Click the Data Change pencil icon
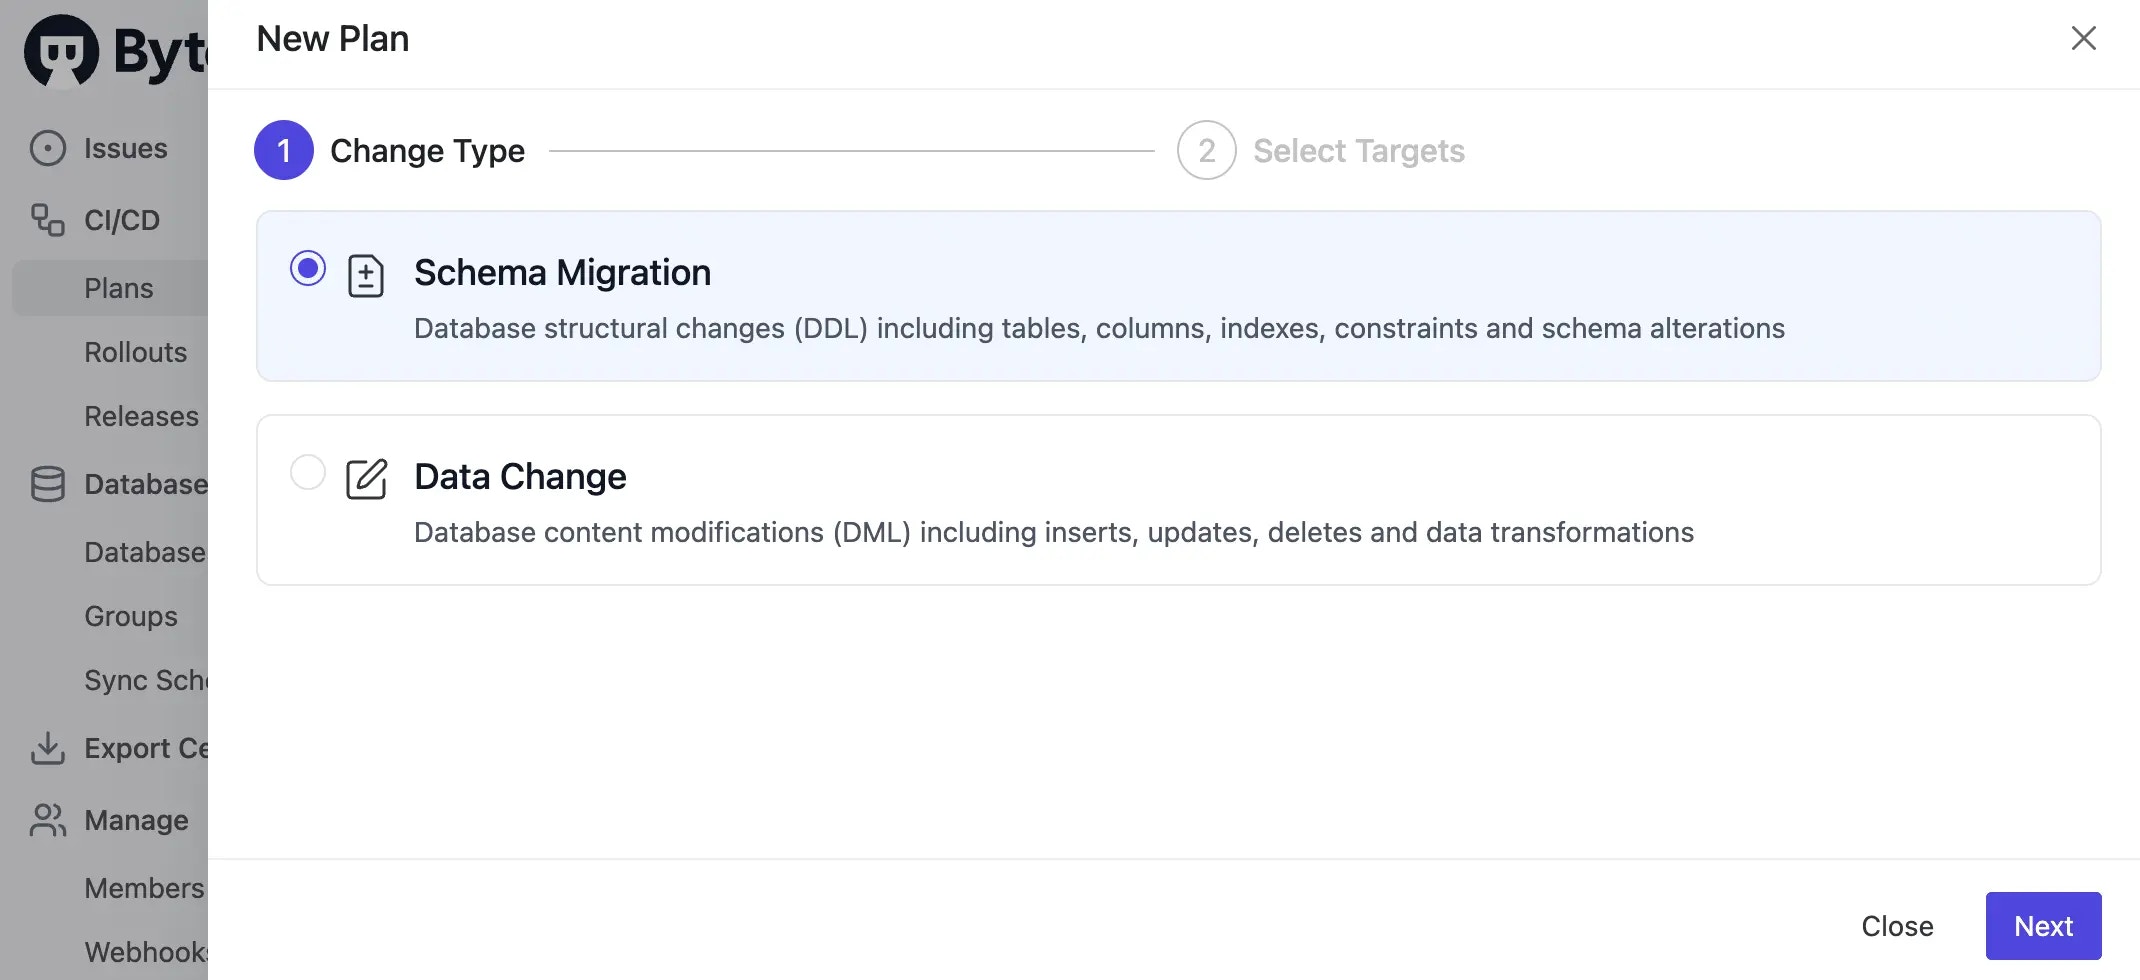The height and width of the screenshot is (980, 2140). click(x=366, y=479)
